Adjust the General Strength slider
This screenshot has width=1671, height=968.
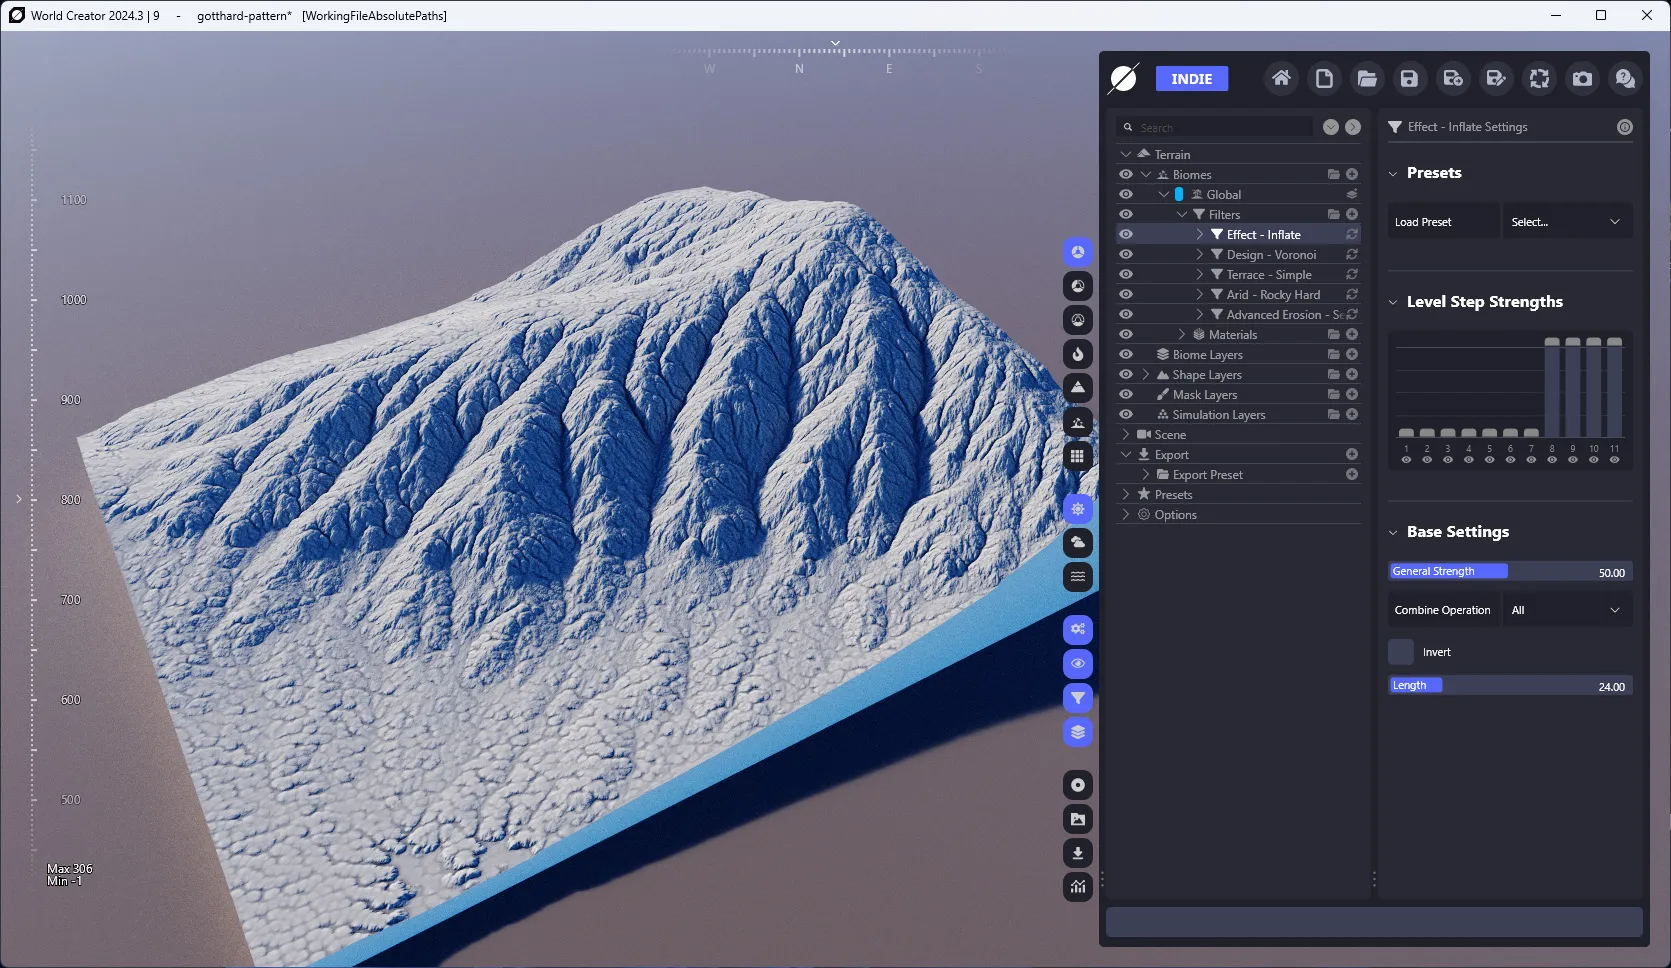pyautogui.click(x=1510, y=572)
